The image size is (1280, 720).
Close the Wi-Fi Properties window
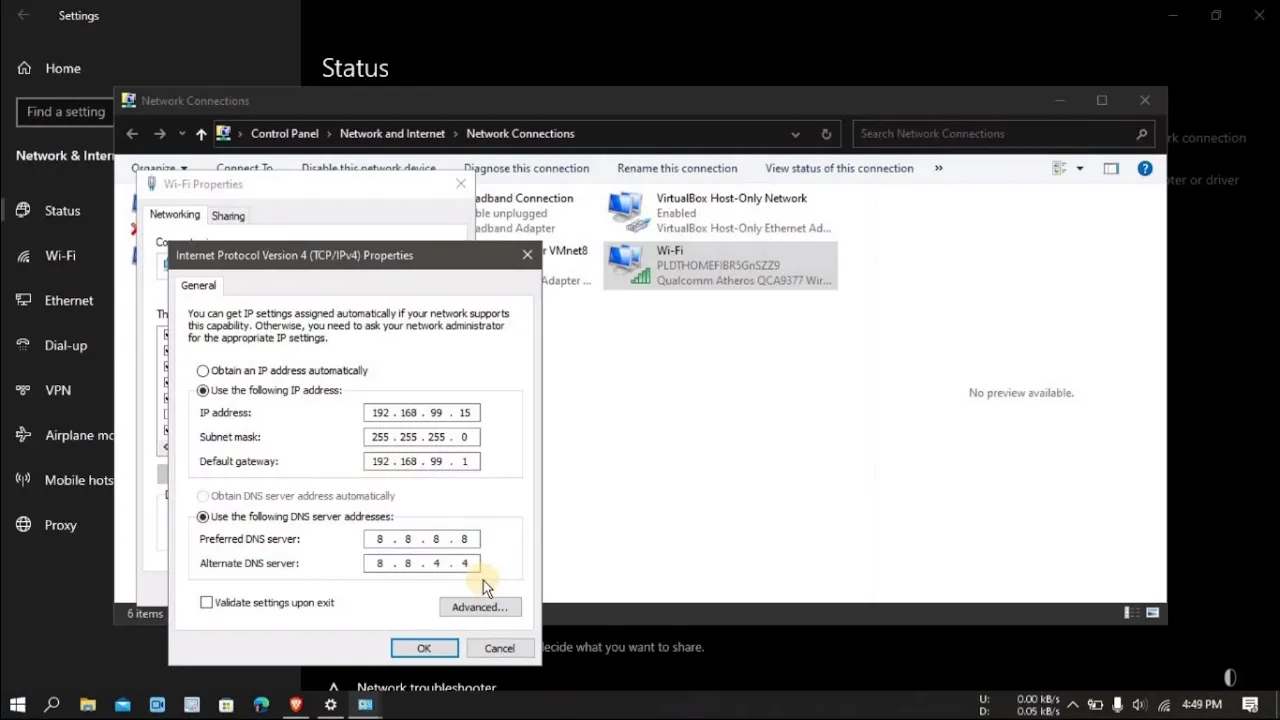click(461, 184)
